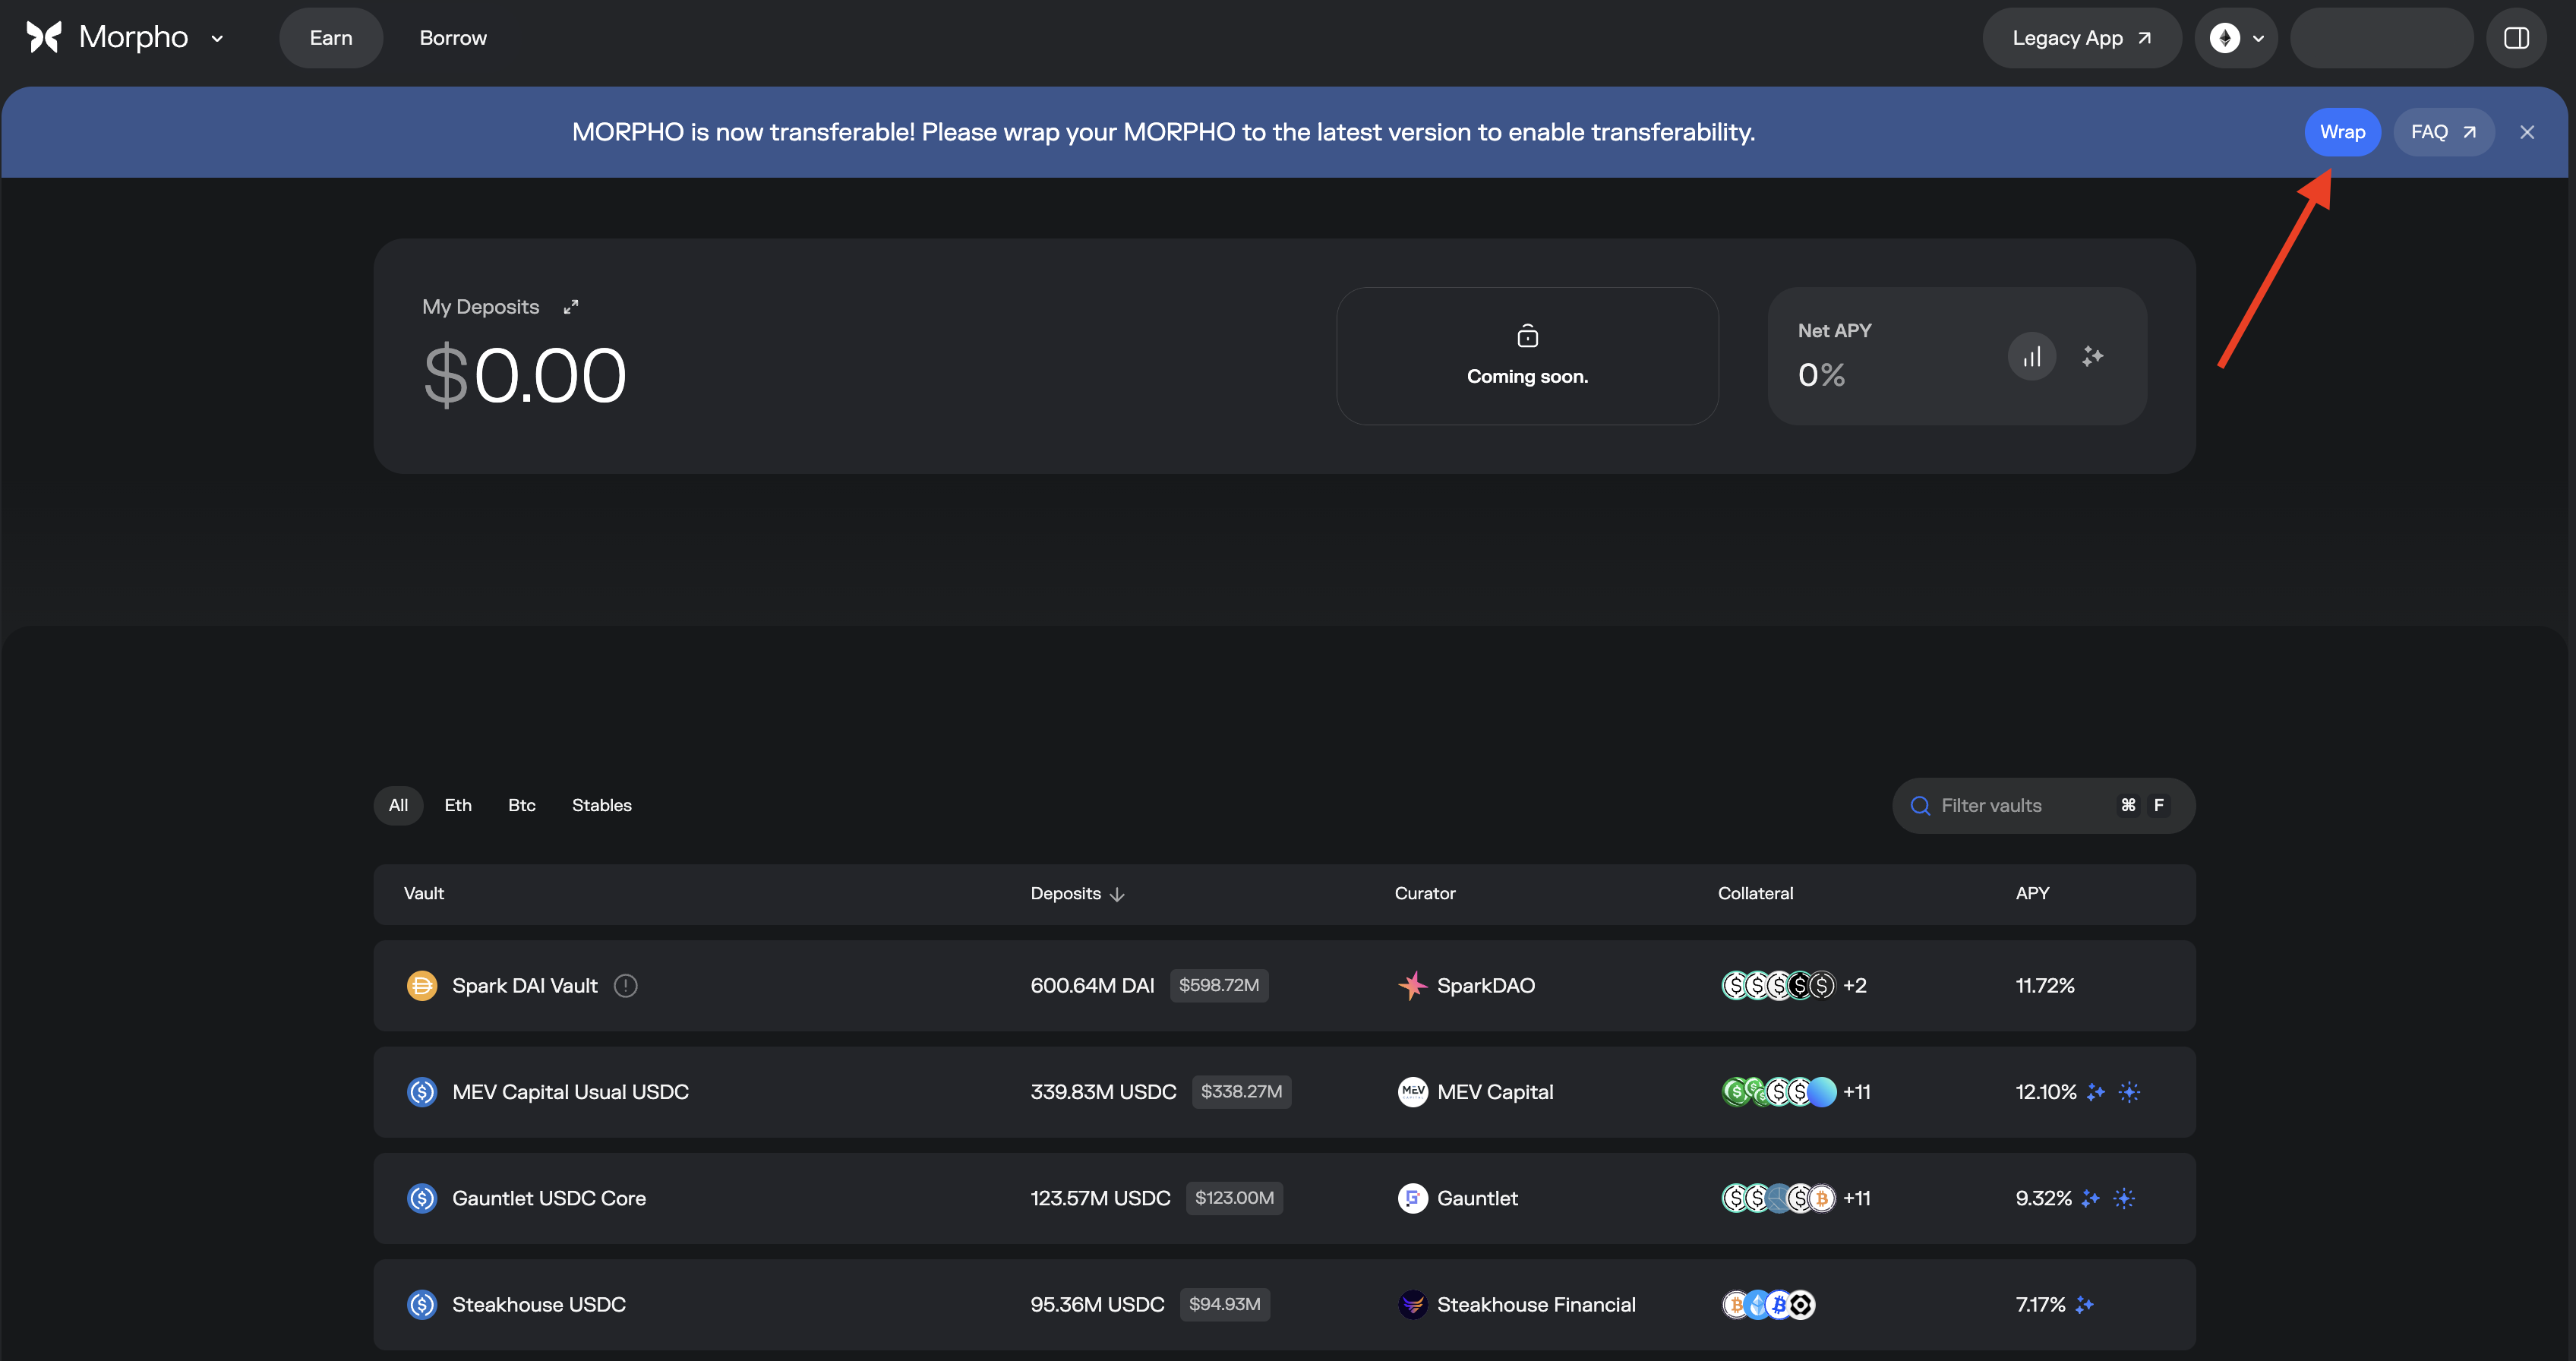Screen dimensions: 2576x1361
Task: Expand the My Deposits arrow icon
Action: [571, 307]
